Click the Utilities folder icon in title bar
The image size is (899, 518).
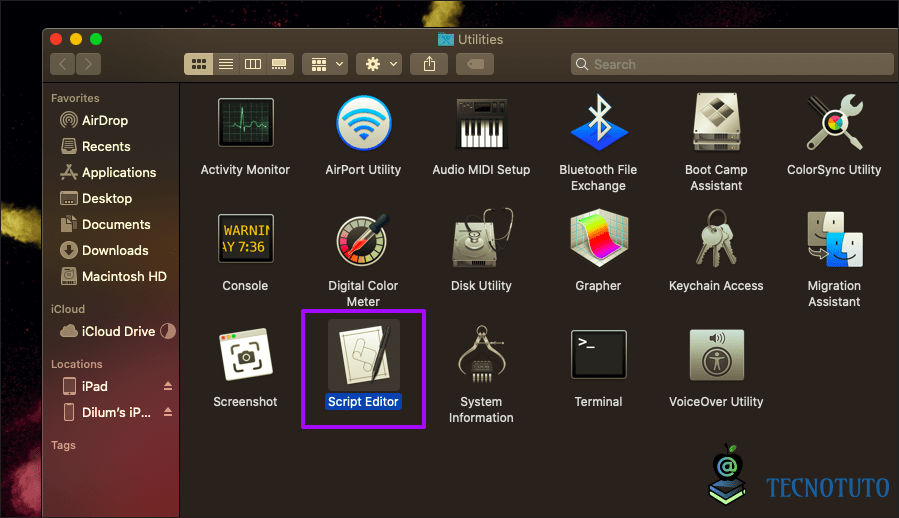(x=445, y=40)
